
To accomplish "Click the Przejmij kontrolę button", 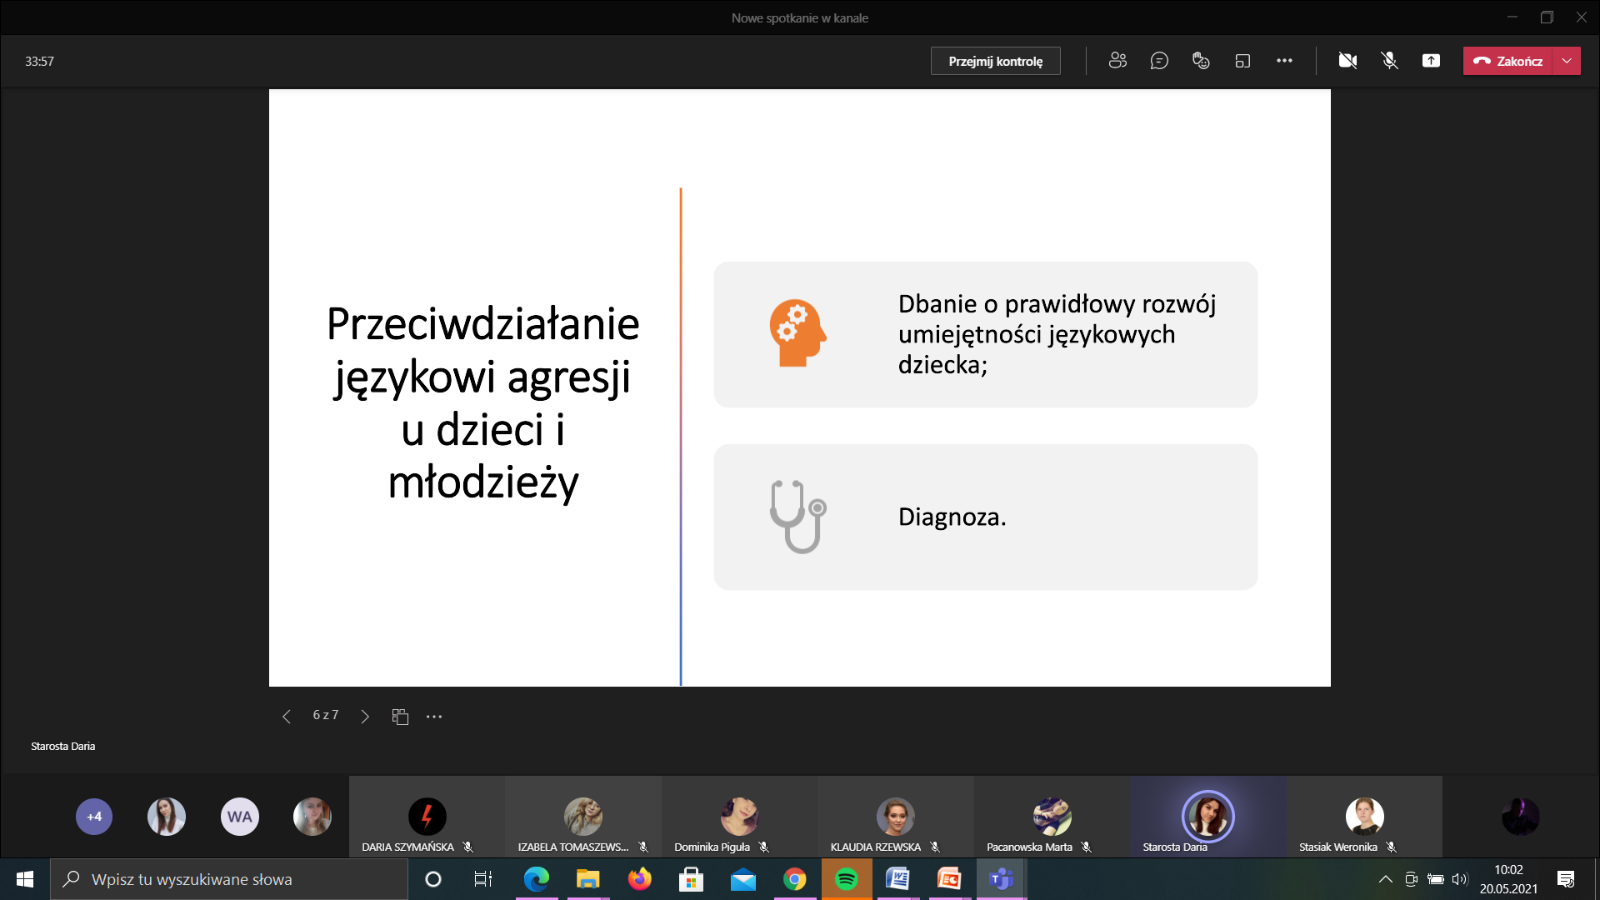I will click(995, 61).
